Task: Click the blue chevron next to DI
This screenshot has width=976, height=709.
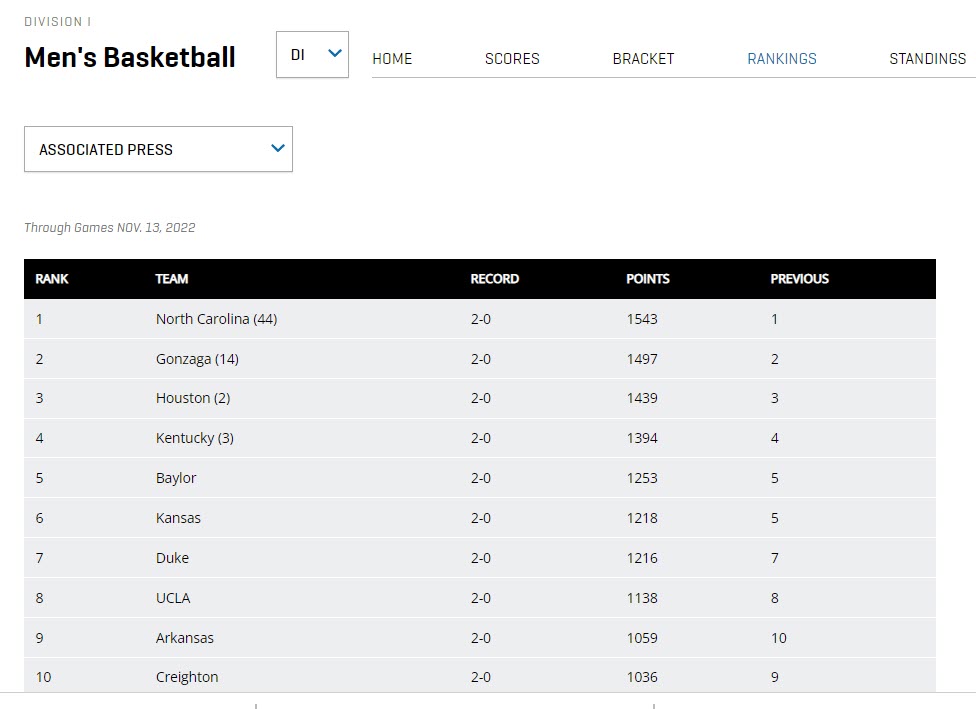Action: tap(335, 54)
